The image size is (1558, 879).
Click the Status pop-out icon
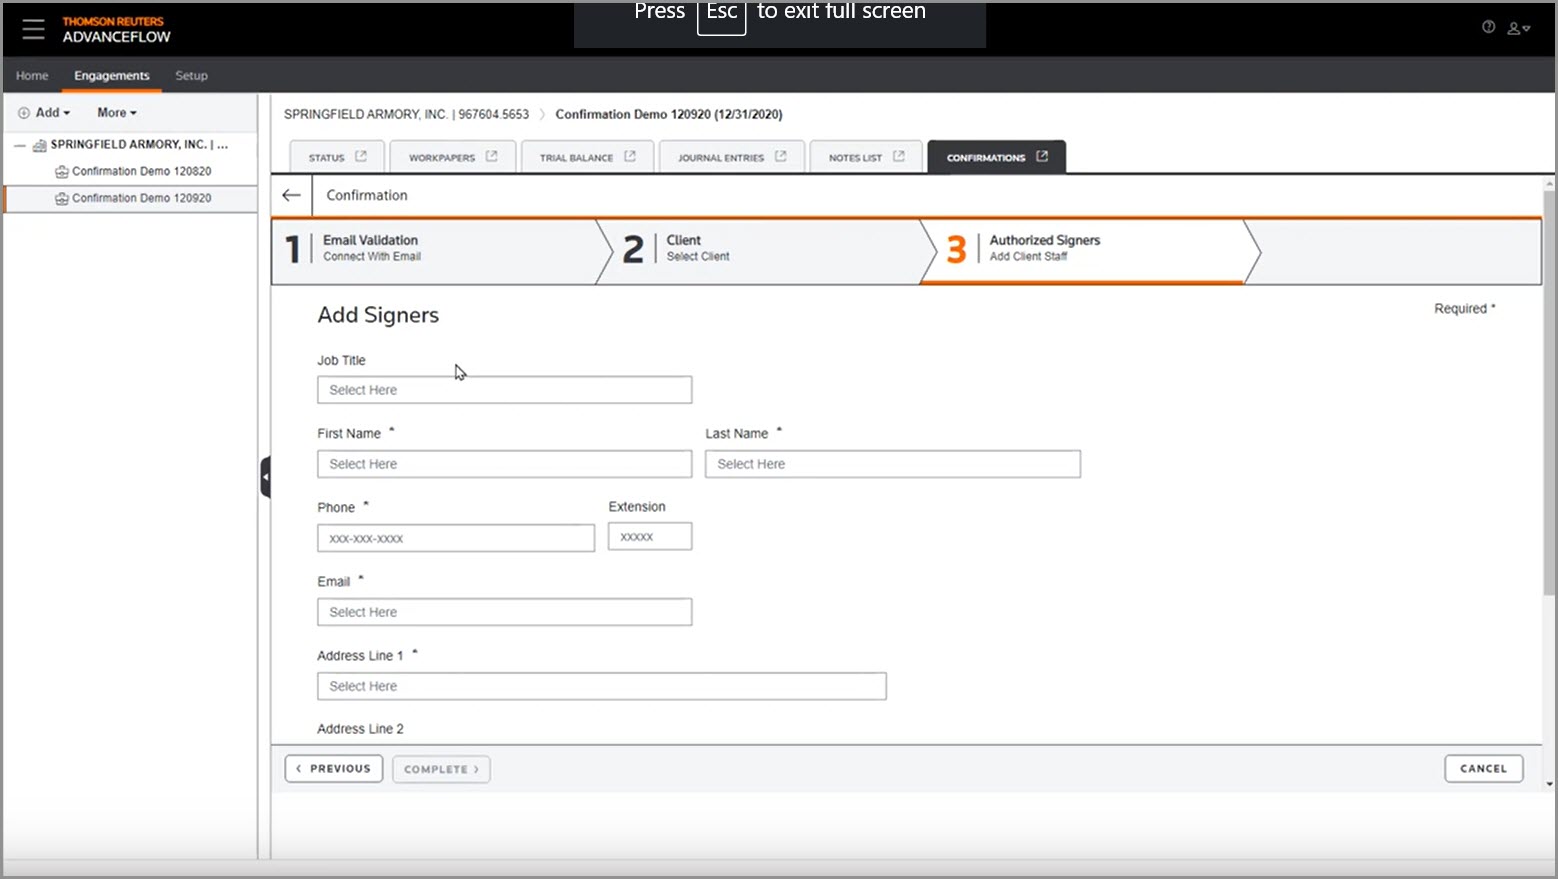point(363,156)
